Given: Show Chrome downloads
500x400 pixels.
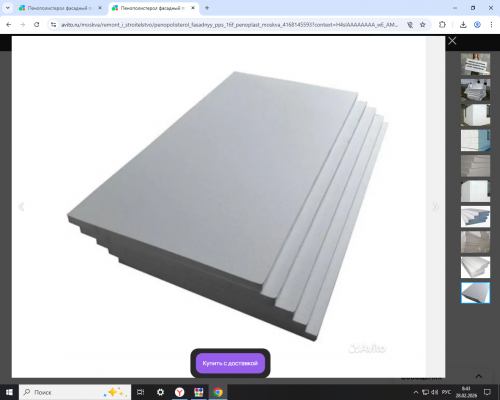Looking at the screenshot, I should [x=463, y=25].
